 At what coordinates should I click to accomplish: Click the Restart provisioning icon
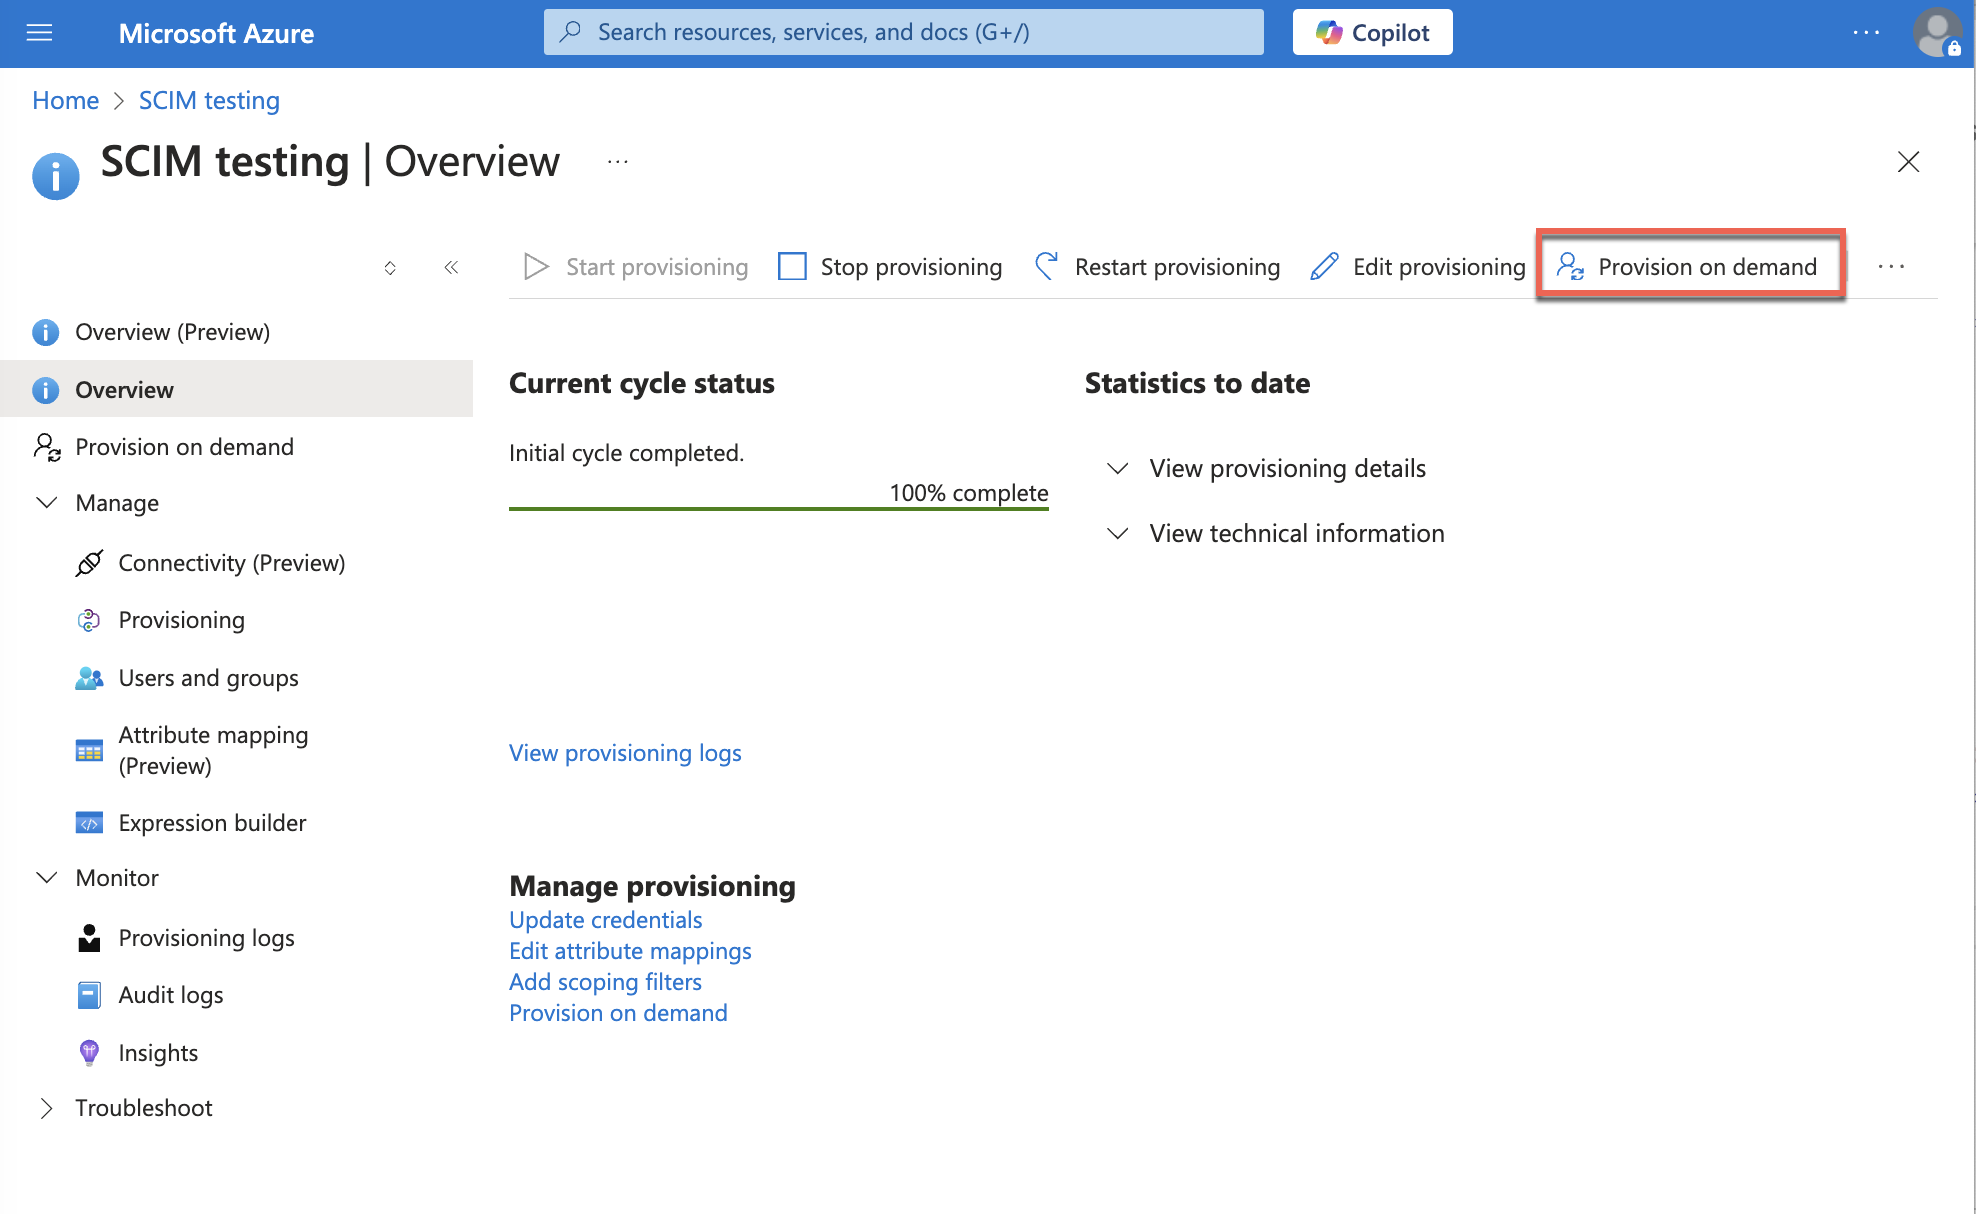[x=1046, y=266]
